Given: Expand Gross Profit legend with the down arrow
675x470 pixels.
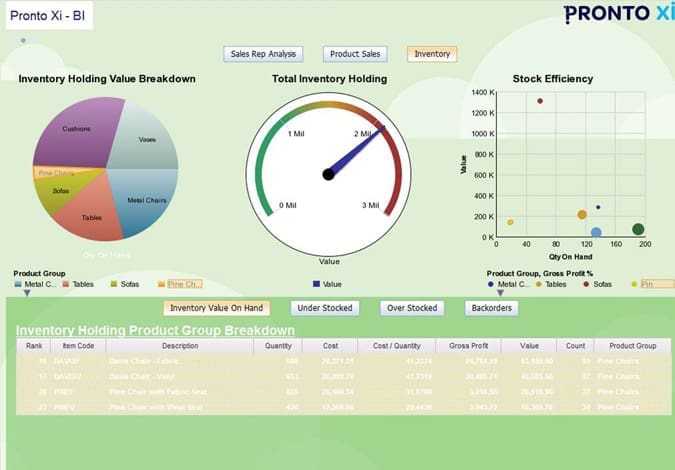Looking at the screenshot, I should click(x=500, y=293).
